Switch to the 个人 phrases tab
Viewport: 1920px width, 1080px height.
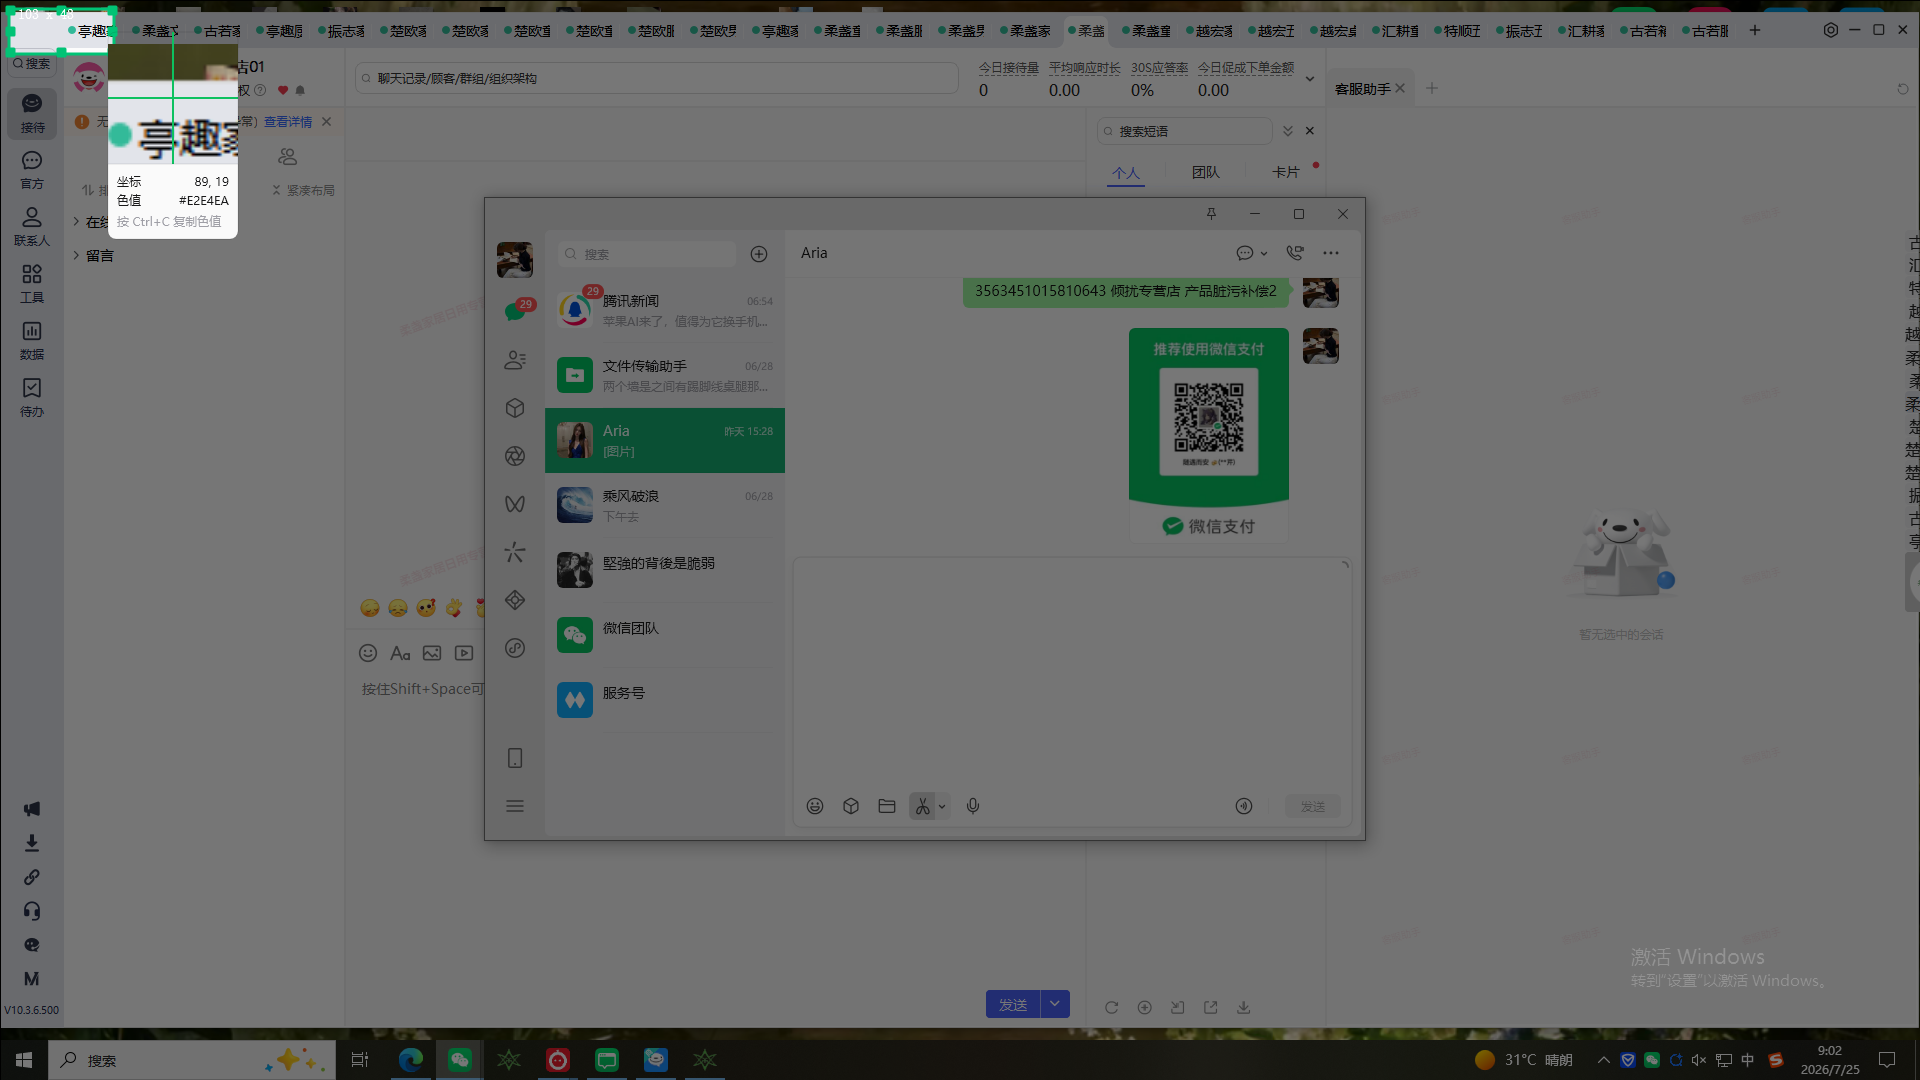pyautogui.click(x=1126, y=172)
